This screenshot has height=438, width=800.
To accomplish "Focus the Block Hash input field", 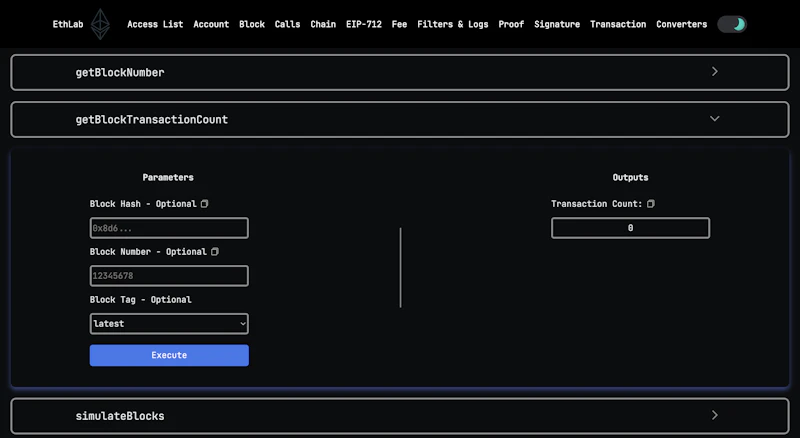I will pos(169,228).
